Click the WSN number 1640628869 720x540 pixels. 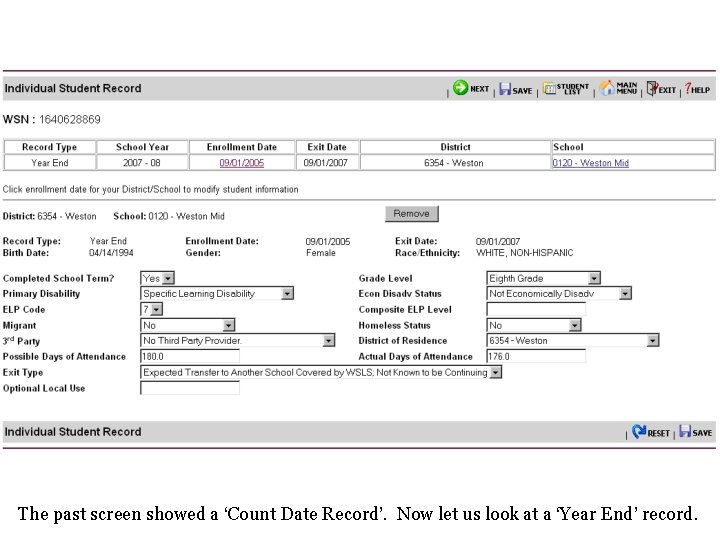[x=70, y=120]
